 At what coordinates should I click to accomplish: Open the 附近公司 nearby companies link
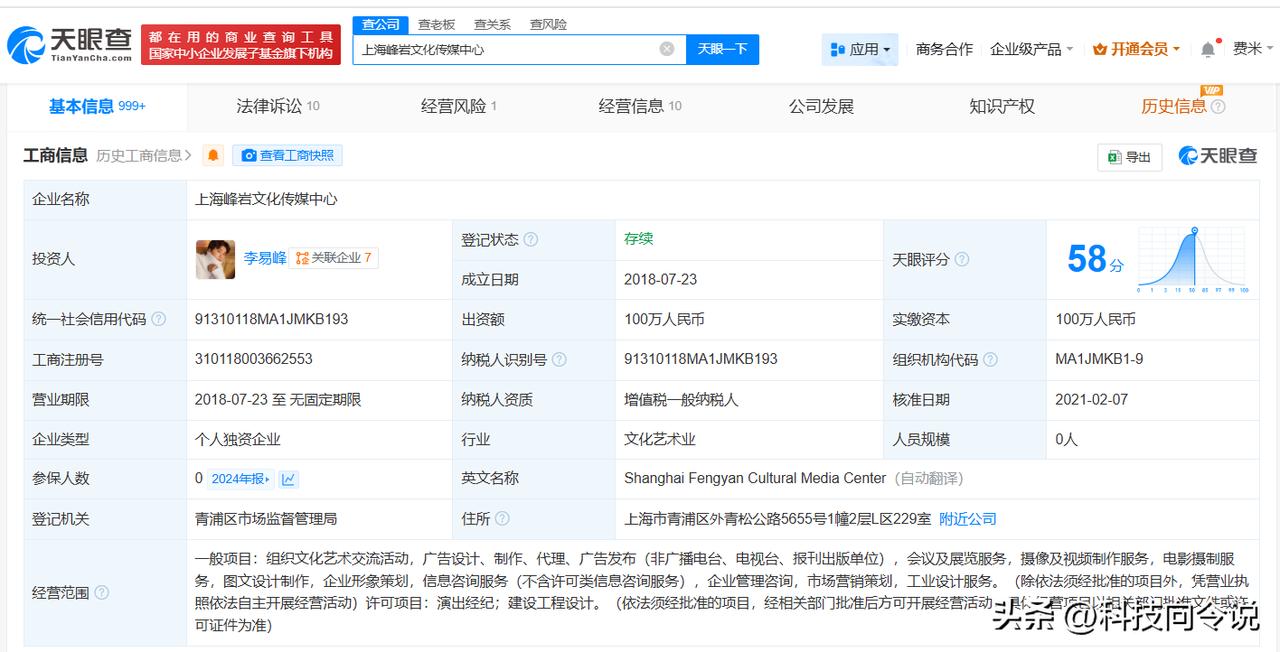click(x=968, y=519)
